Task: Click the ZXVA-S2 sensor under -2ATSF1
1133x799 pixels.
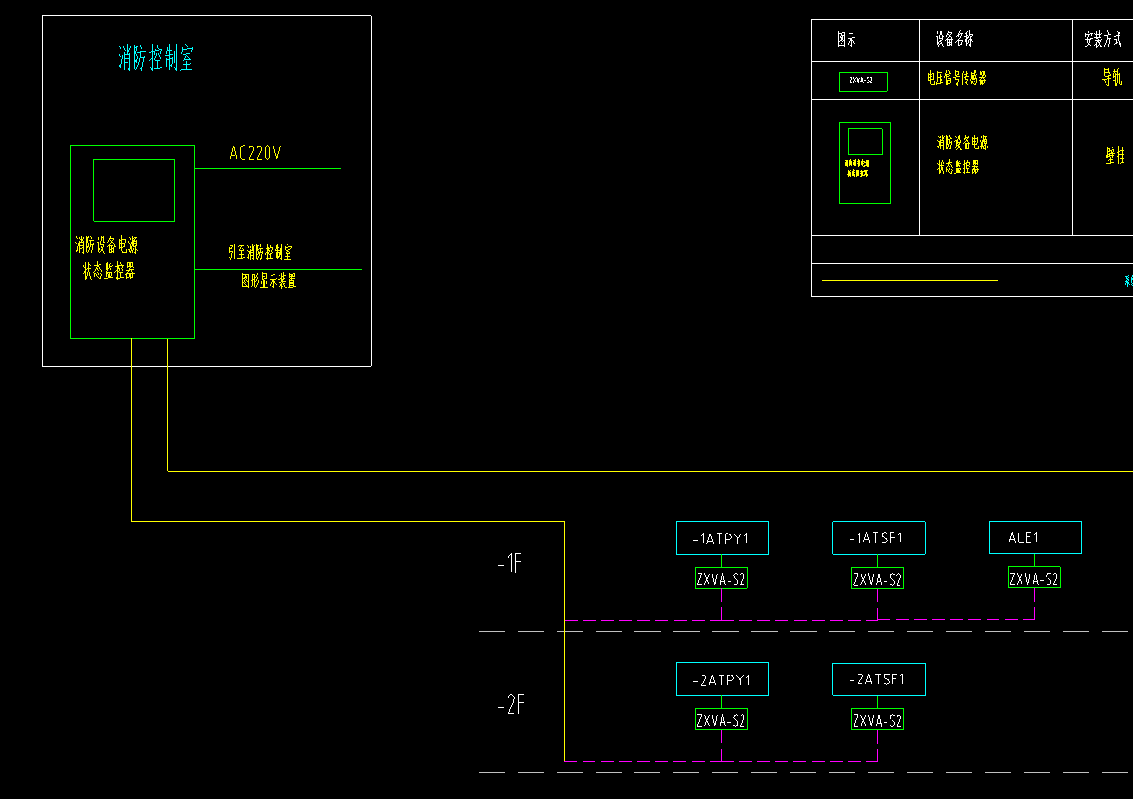Action: [x=877, y=720]
